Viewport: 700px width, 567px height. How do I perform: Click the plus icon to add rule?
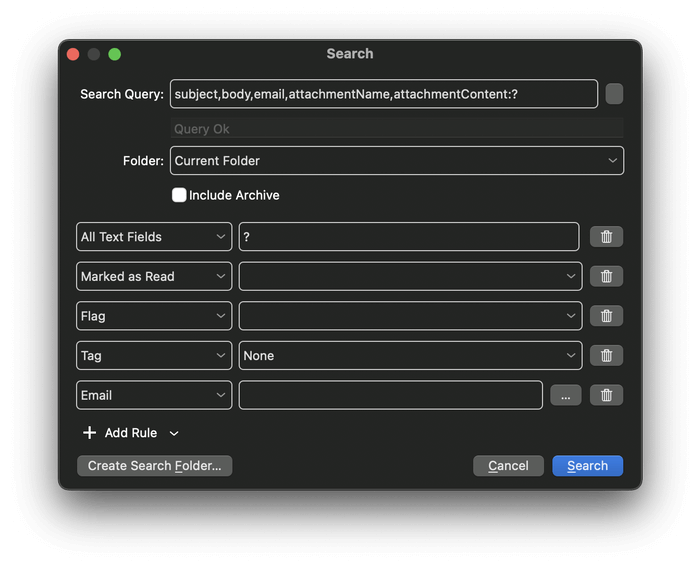tap(90, 433)
